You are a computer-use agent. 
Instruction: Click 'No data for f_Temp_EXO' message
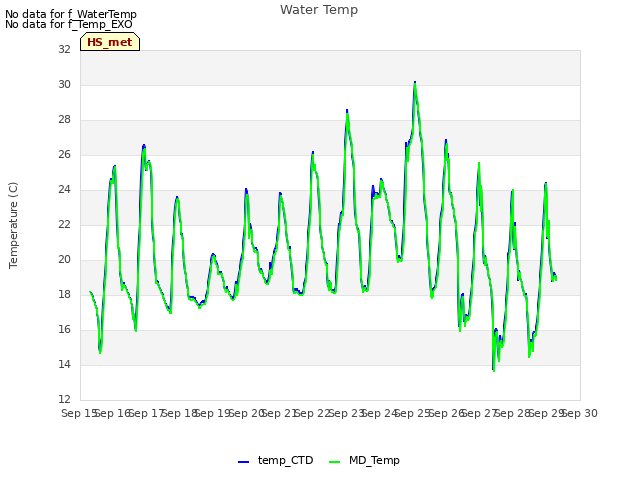click(69, 24)
